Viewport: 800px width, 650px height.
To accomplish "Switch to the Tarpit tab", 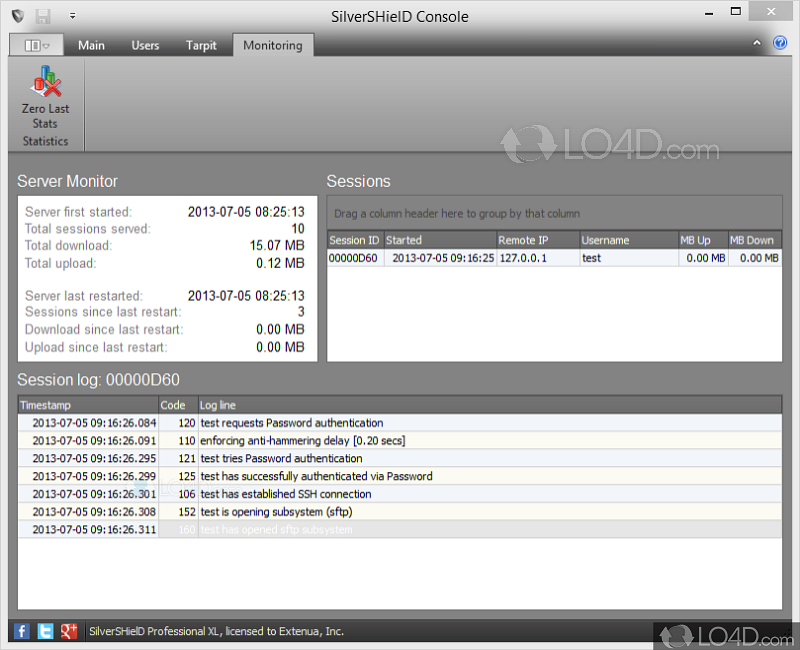I will 201,45.
